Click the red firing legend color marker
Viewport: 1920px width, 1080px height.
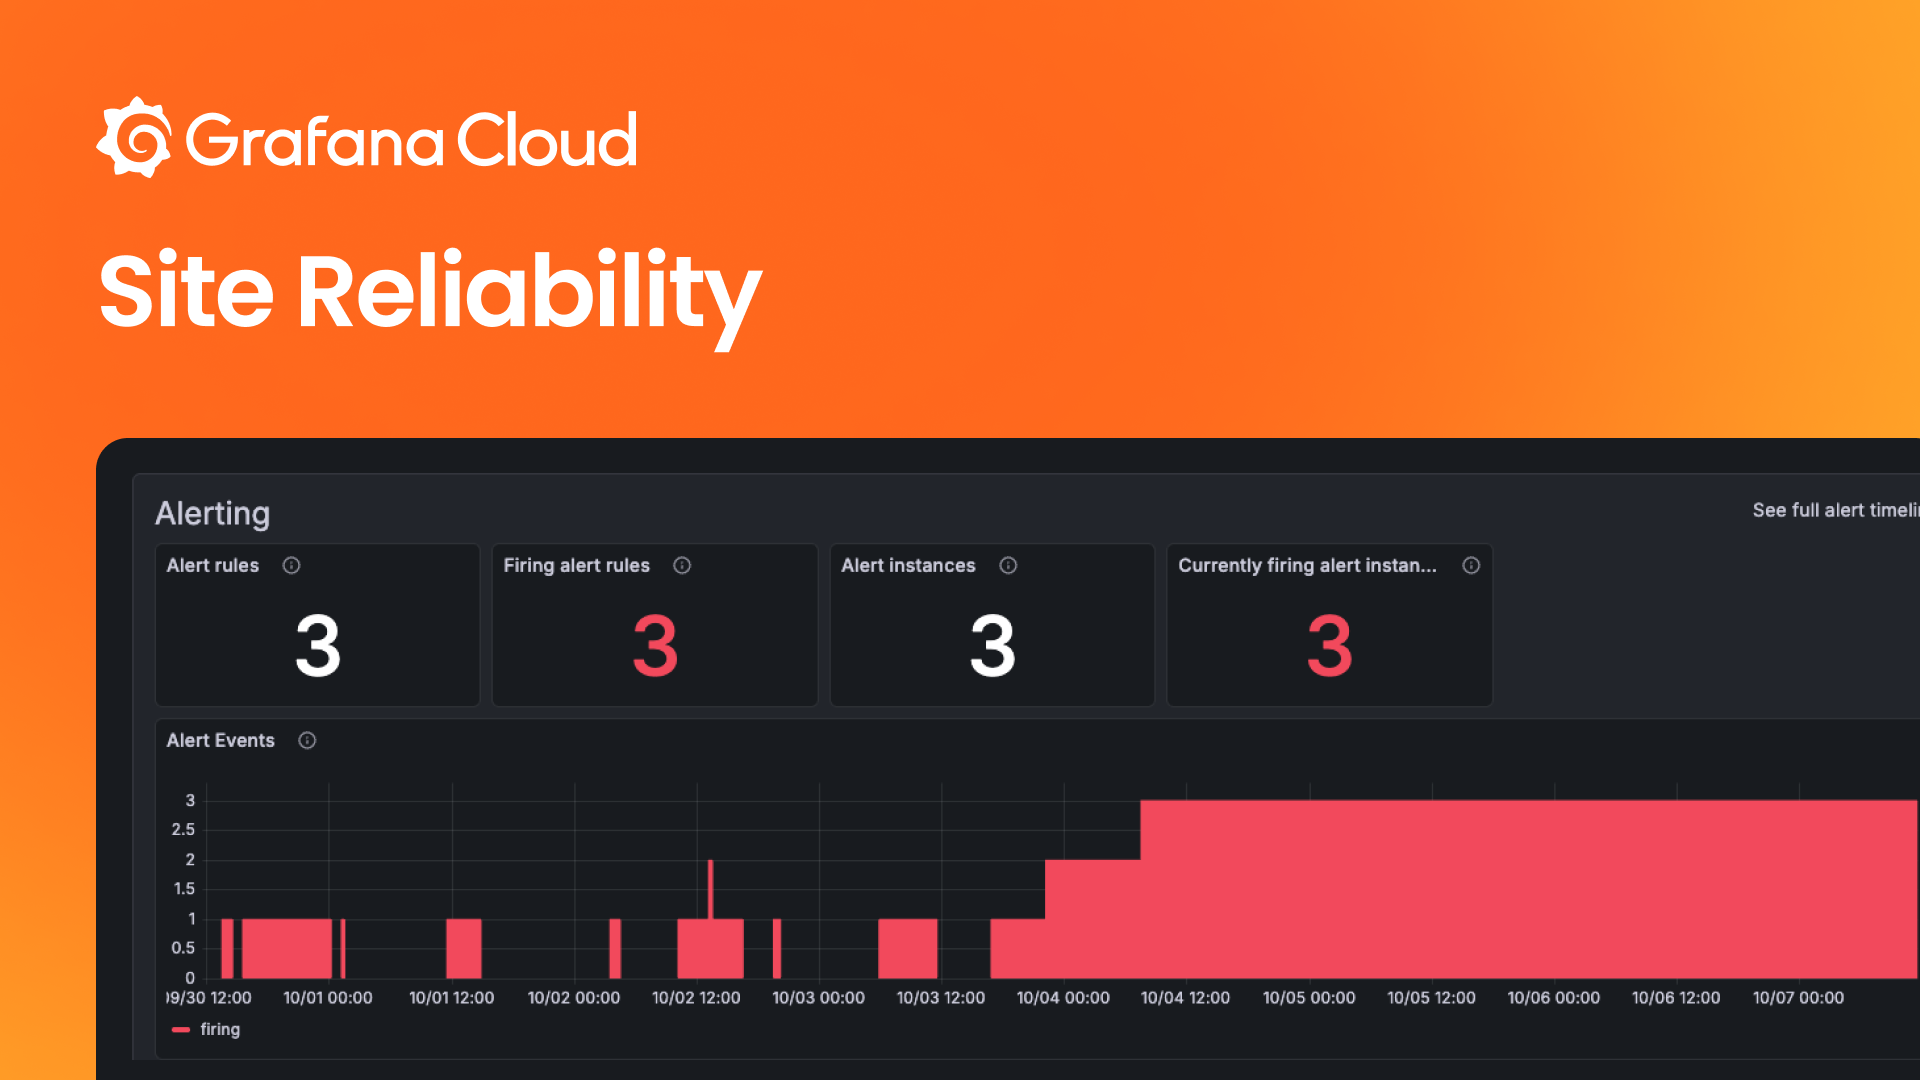pos(181,1030)
